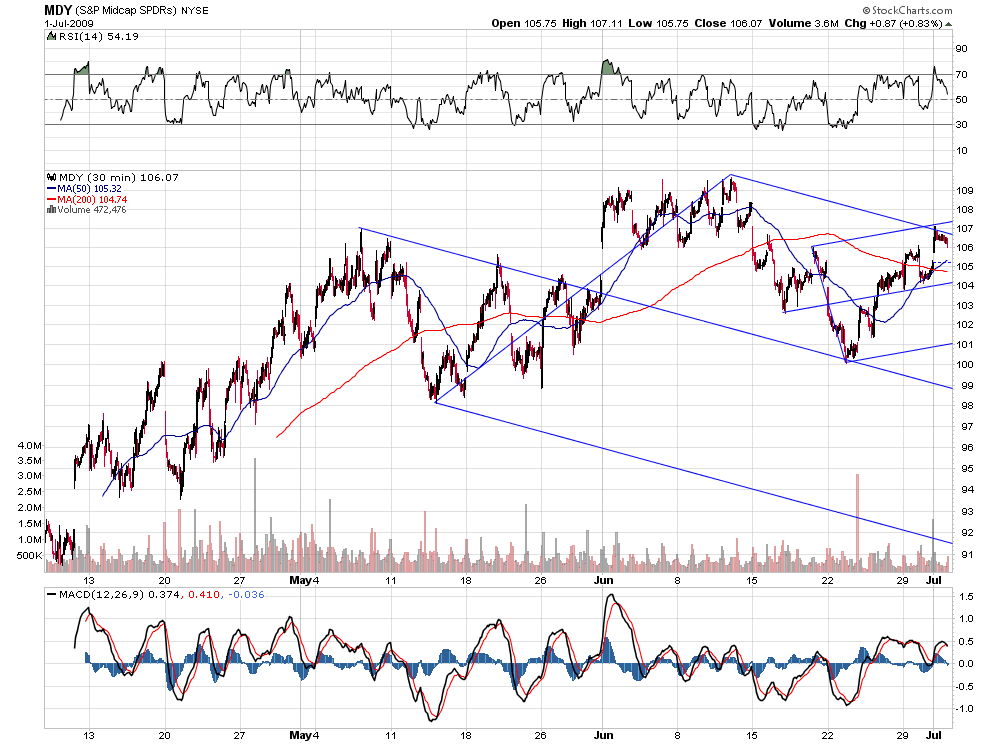Click the "MACD(12,26,9) 0.374" label
990x744 pixels.
(x=119, y=594)
